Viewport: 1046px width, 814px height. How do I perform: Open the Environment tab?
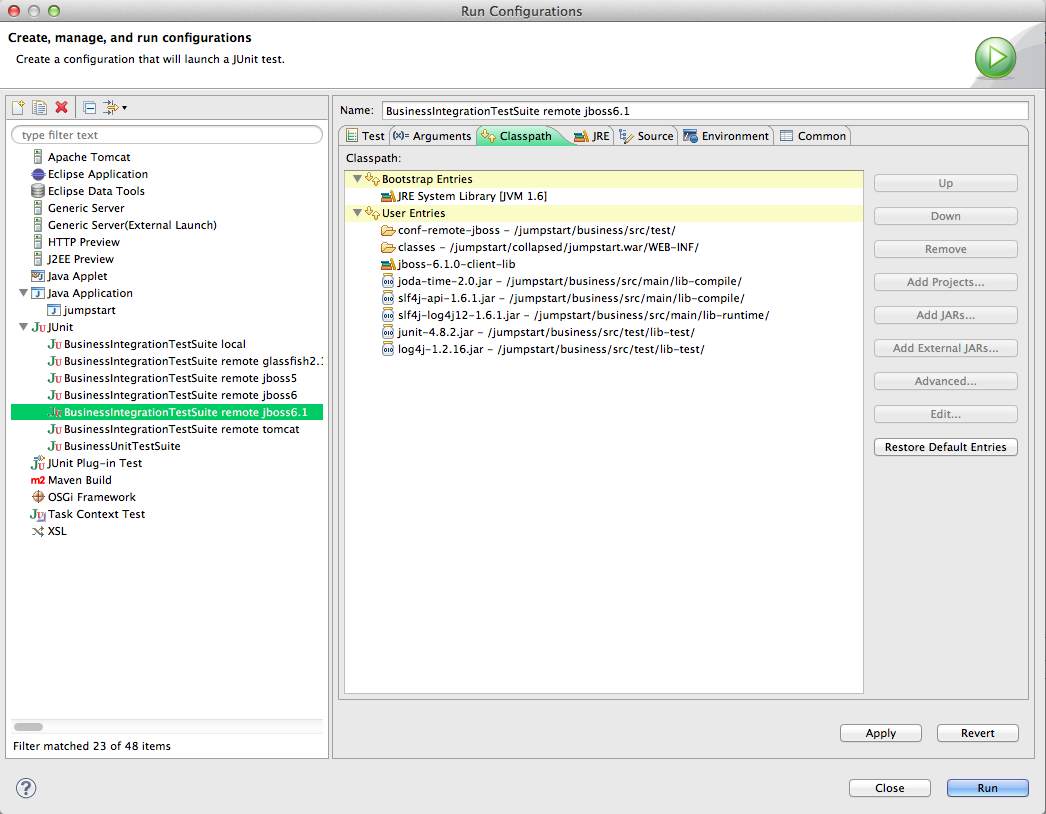pyautogui.click(x=726, y=136)
